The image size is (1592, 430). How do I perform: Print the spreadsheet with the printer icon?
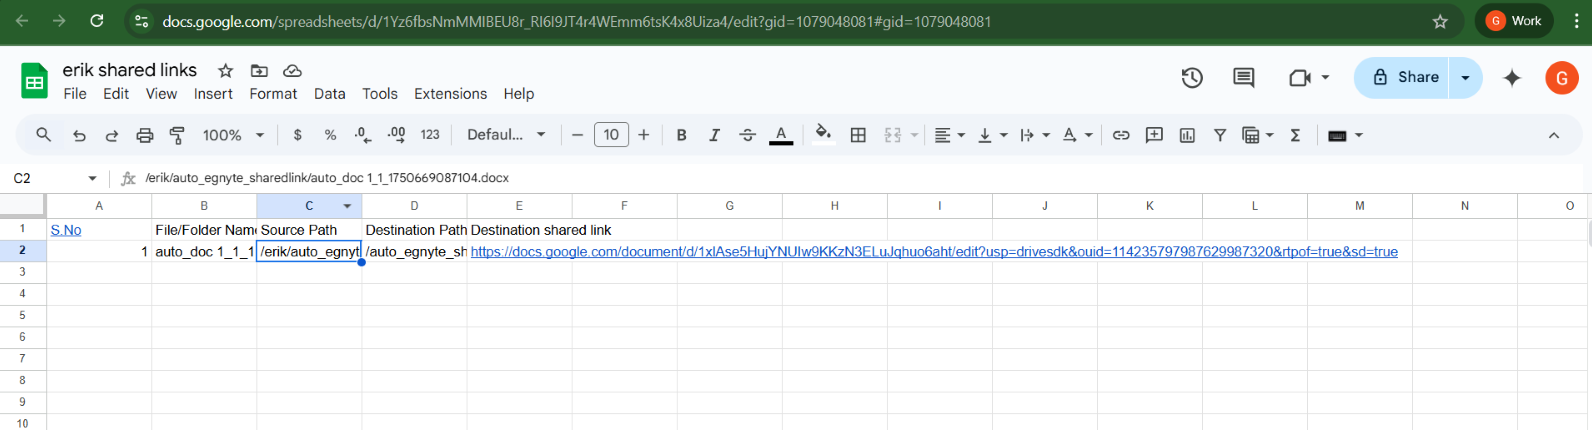[x=145, y=135]
